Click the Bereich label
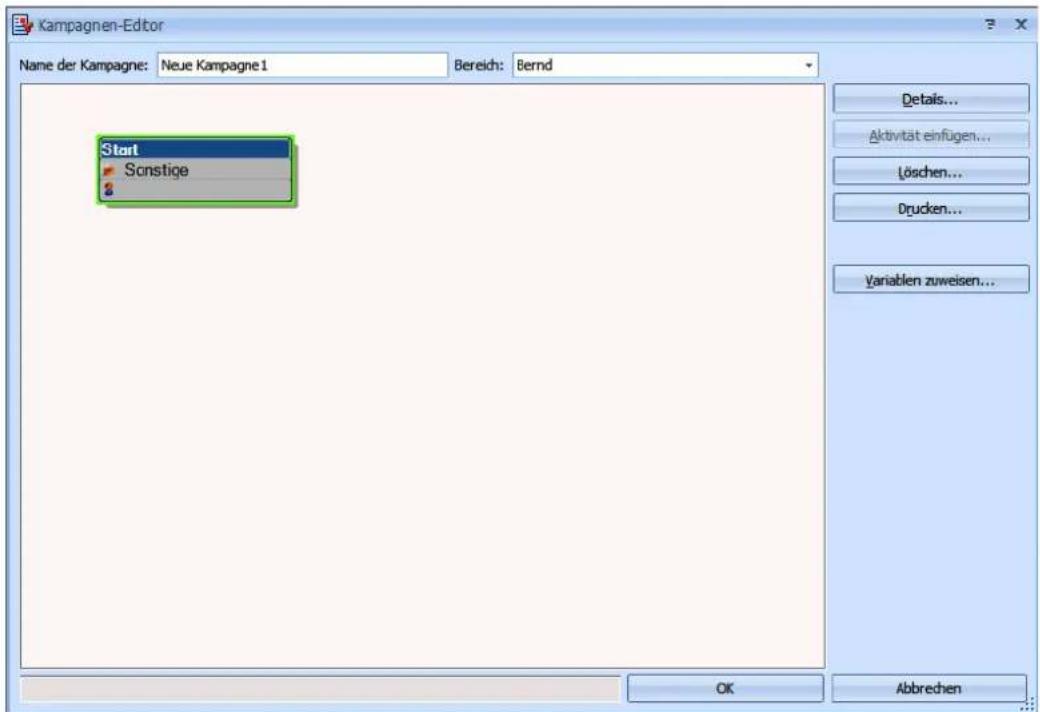This screenshot has width=1040, height=712. 478,65
